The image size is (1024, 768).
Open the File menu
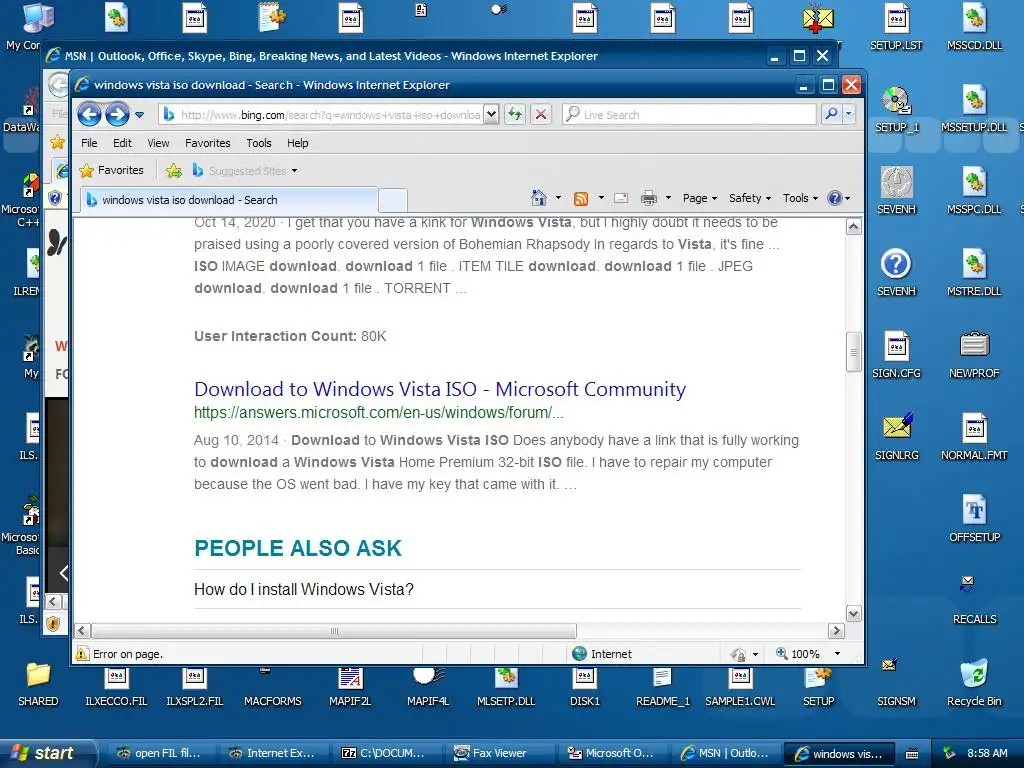coord(89,143)
